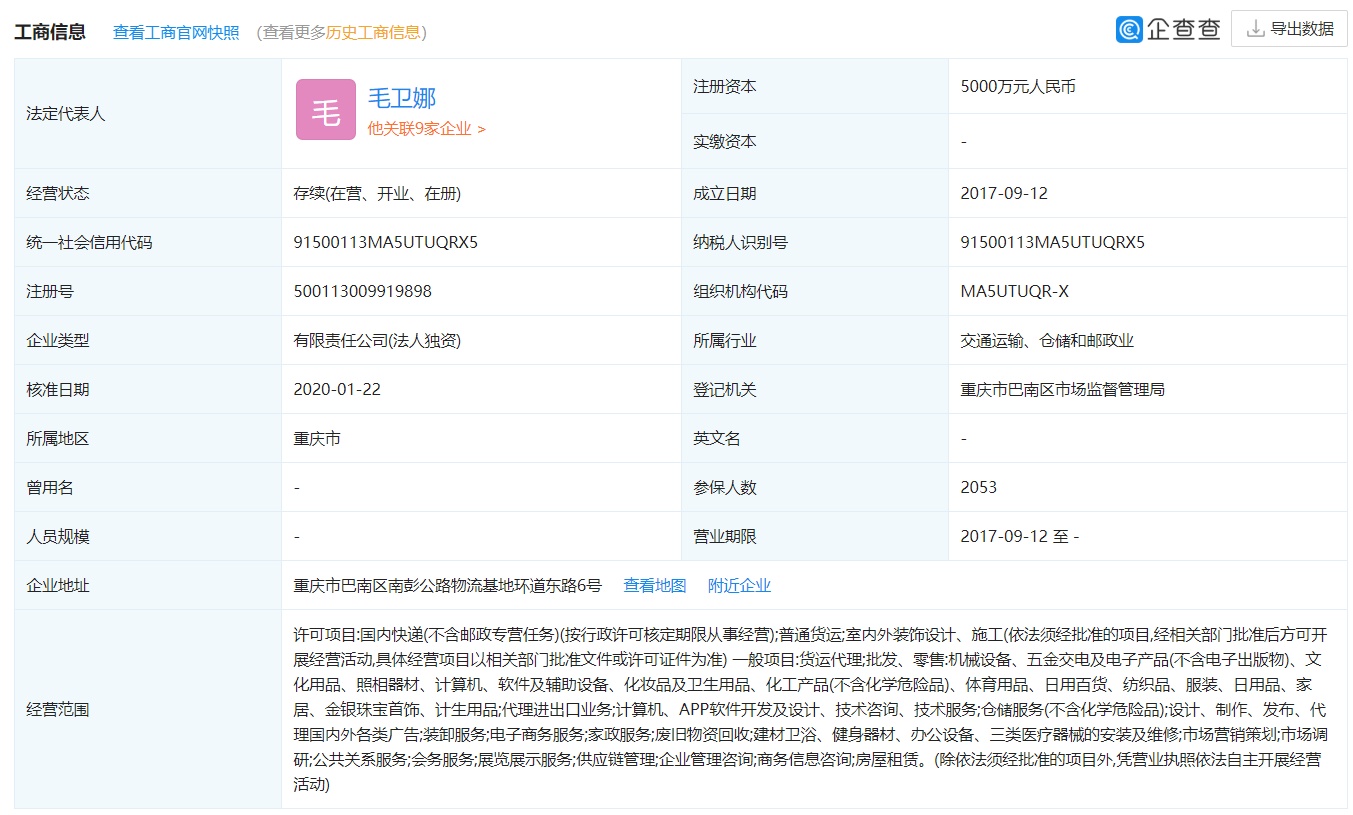Open the 查看工商官网快照 link
The height and width of the screenshot is (815, 1353).
point(176,32)
